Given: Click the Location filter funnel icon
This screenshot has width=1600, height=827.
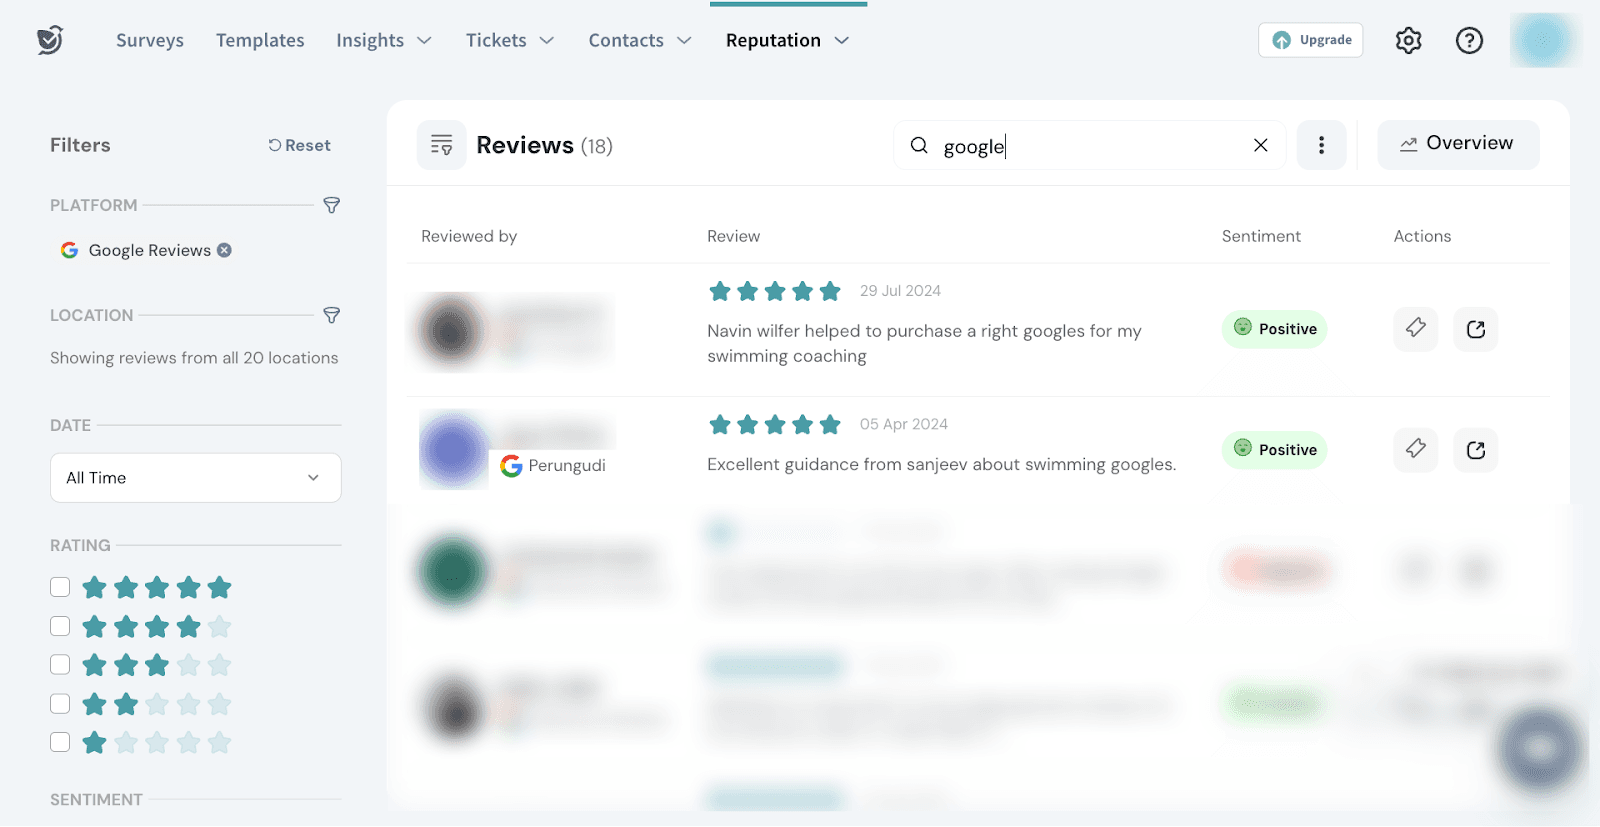Looking at the screenshot, I should 332,315.
